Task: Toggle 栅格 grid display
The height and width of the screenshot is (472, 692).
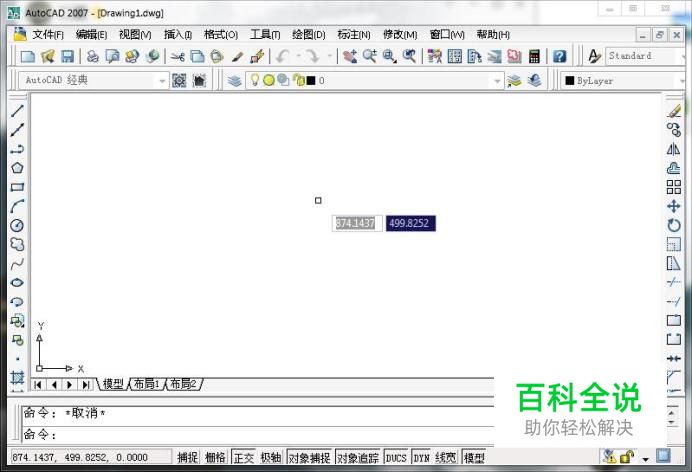Action: [215, 457]
